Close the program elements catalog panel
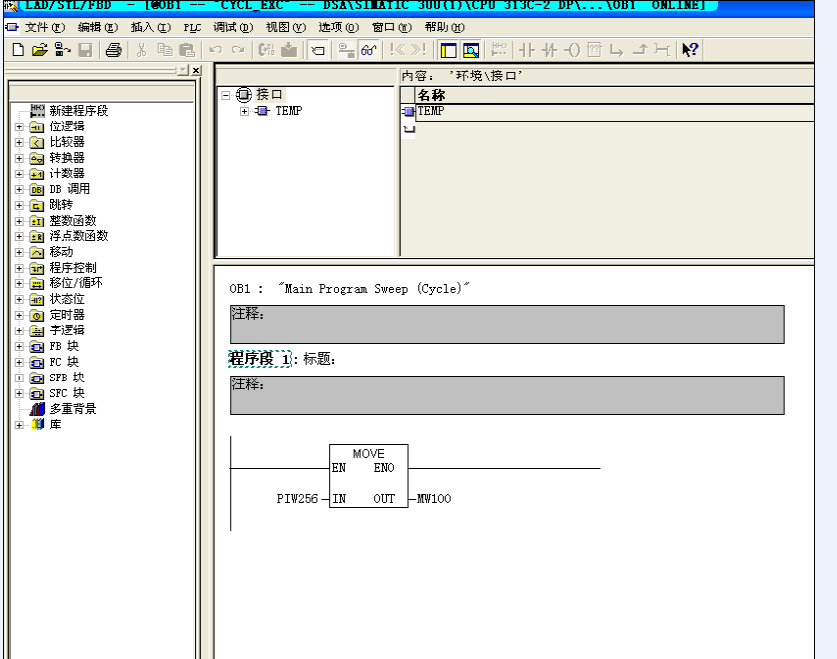Viewport: 837px width, 659px height. [x=196, y=70]
